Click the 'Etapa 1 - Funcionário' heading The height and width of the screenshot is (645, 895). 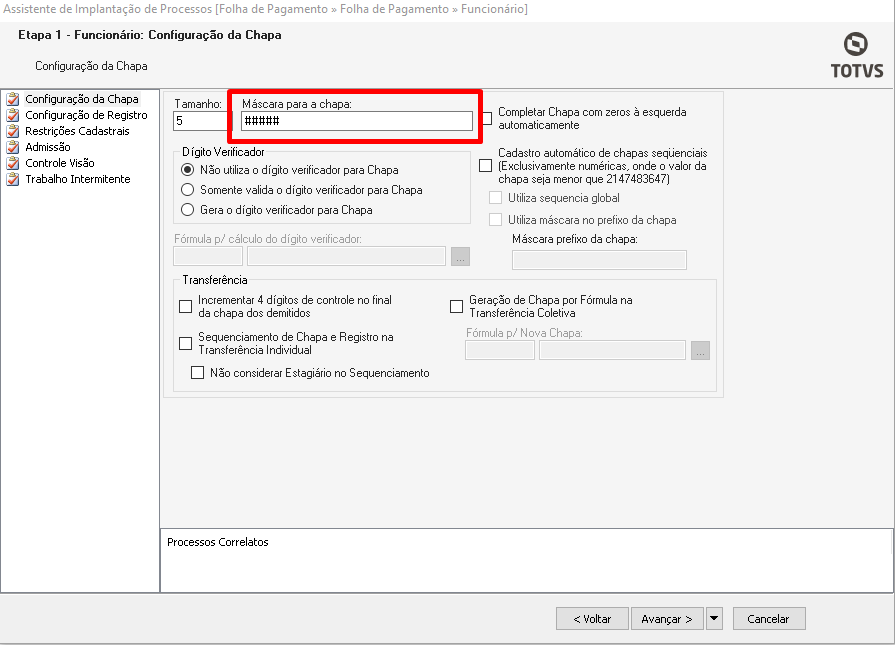[150, 35]
